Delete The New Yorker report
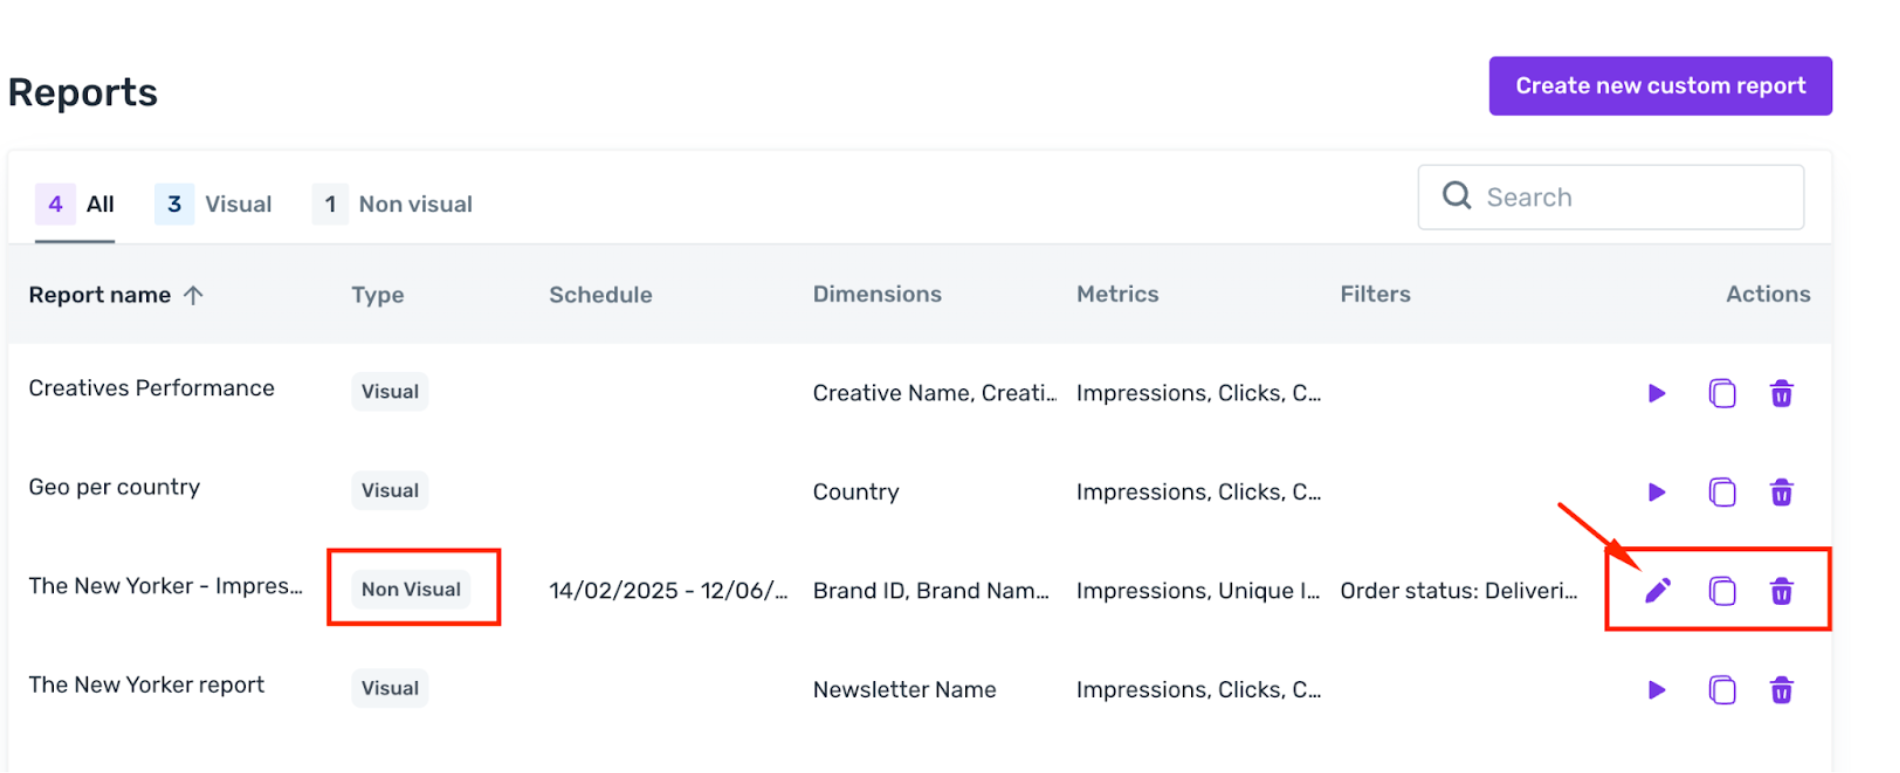 (1781, 690)
